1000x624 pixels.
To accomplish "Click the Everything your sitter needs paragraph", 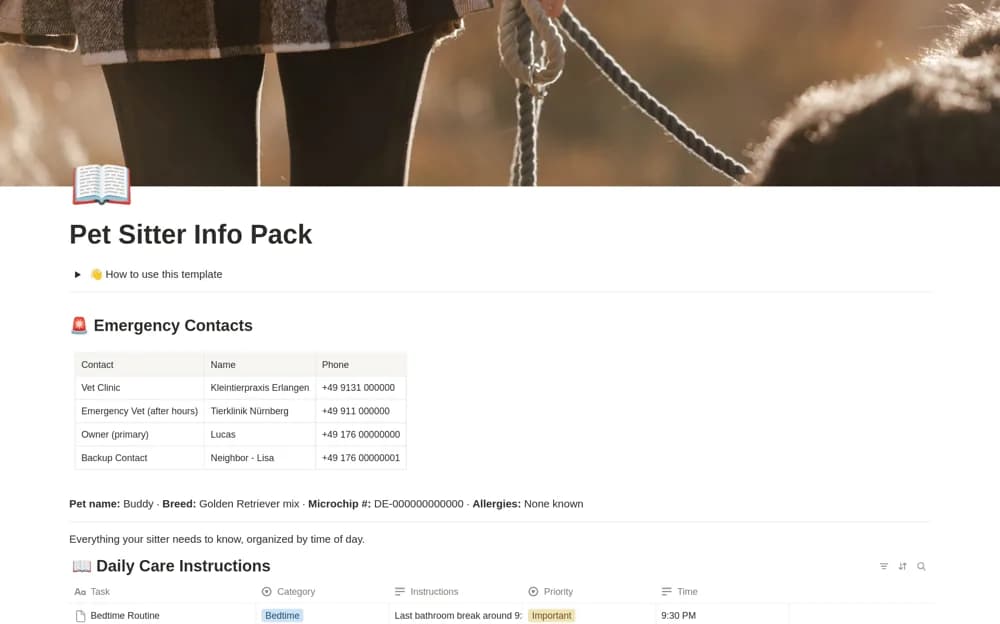I will click(217, 539).
